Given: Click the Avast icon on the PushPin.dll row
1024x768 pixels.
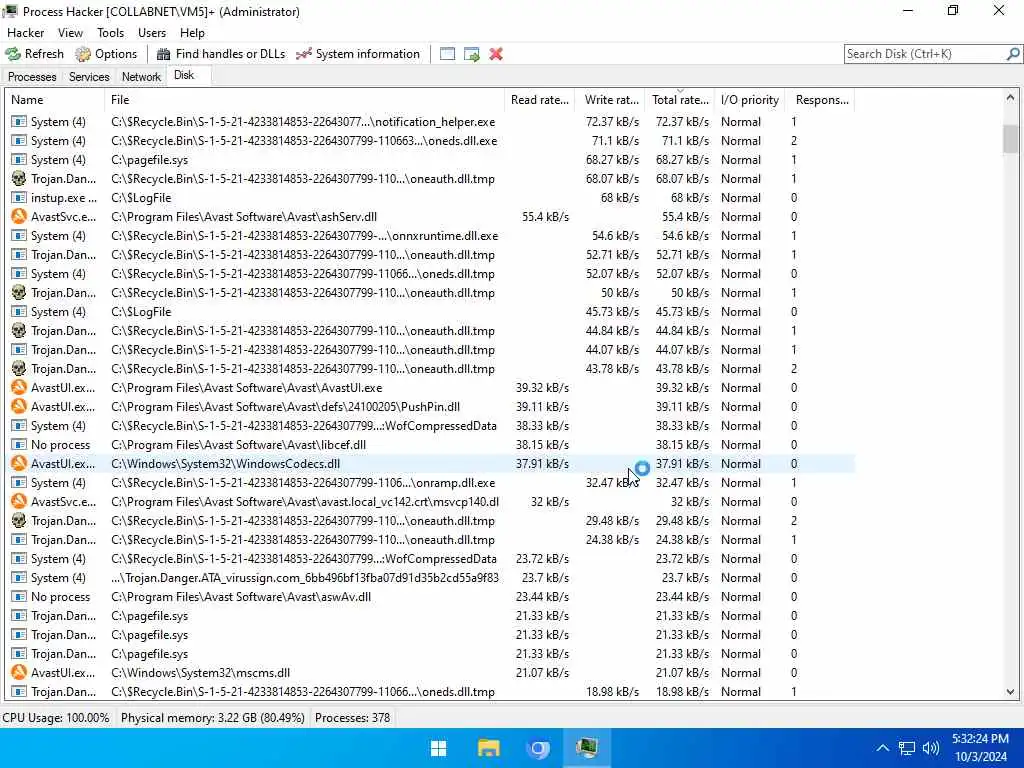Looking at the screenshot, I should pos(19,406).
